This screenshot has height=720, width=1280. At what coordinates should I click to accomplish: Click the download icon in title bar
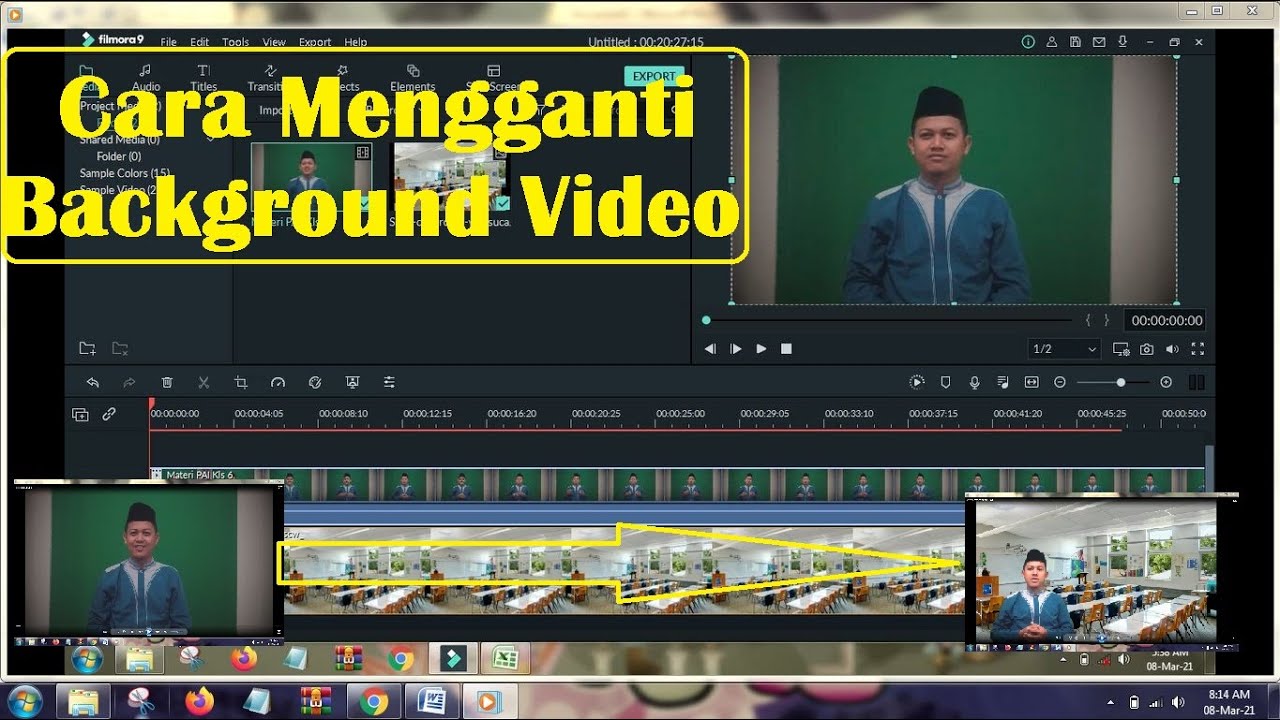click(1123, 42)
